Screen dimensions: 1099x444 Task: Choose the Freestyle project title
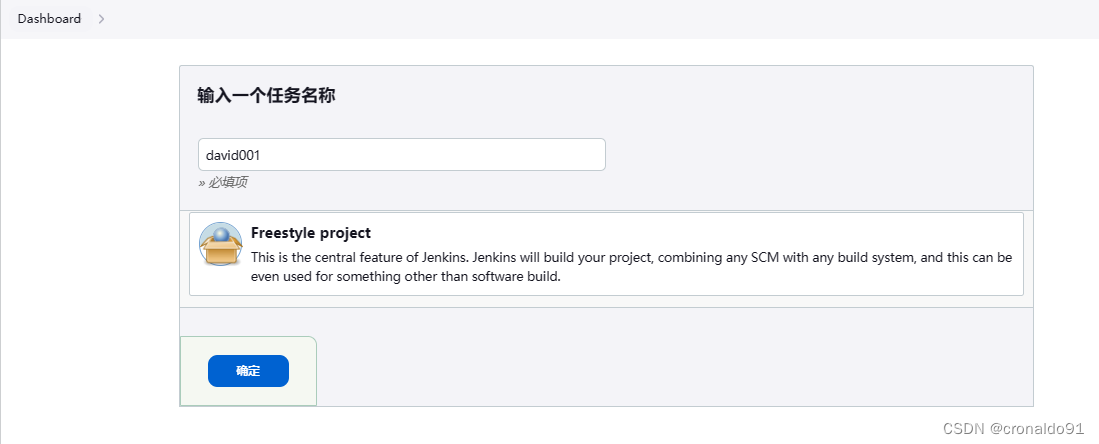tap(310, 233)
